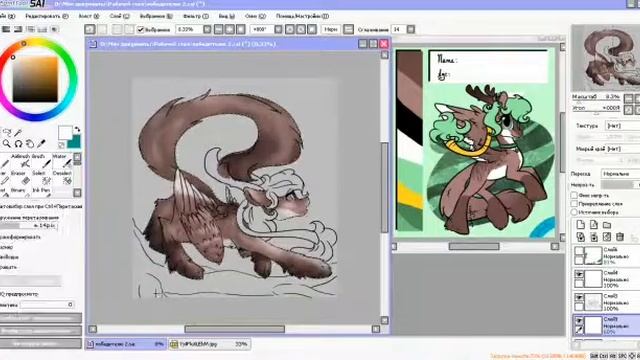Click the flip canvas horizontal button

(x=348, y=29)
